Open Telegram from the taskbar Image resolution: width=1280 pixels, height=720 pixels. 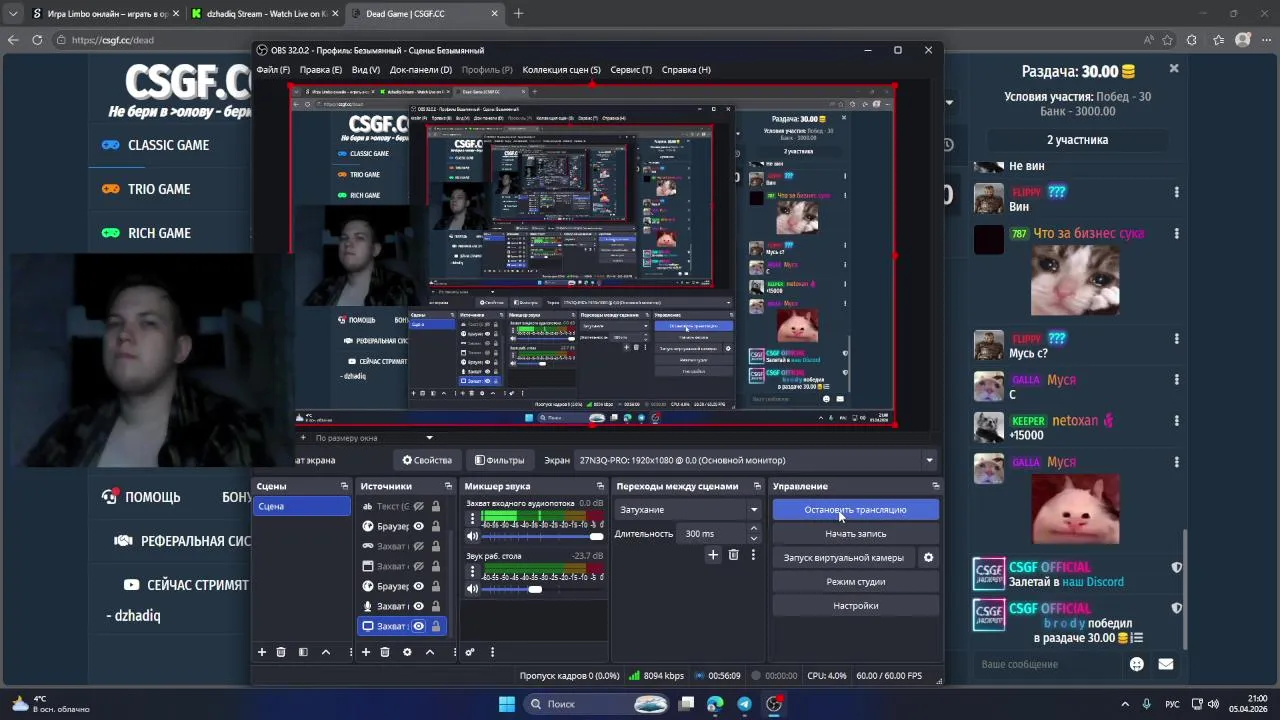744,704
